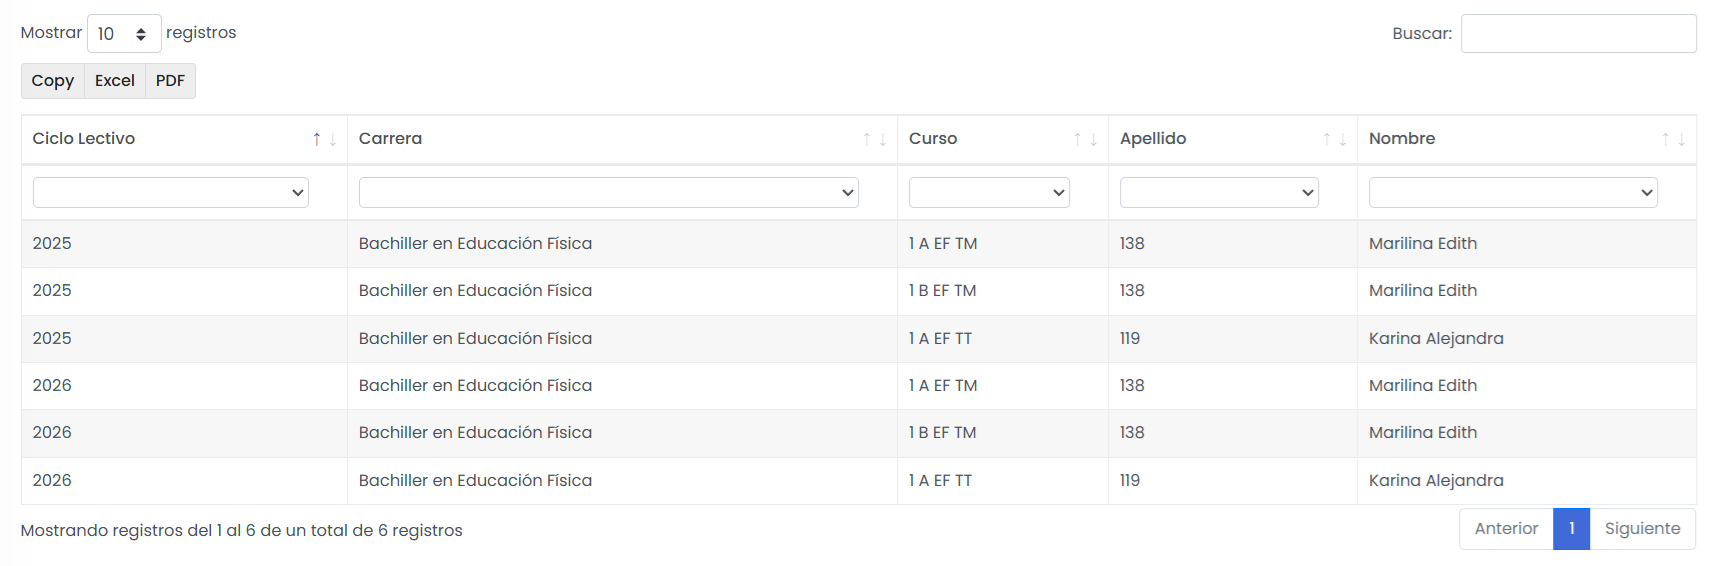
Task: Click 1 A EF TT in the 2025 row
Action: [x=940, y=339]
